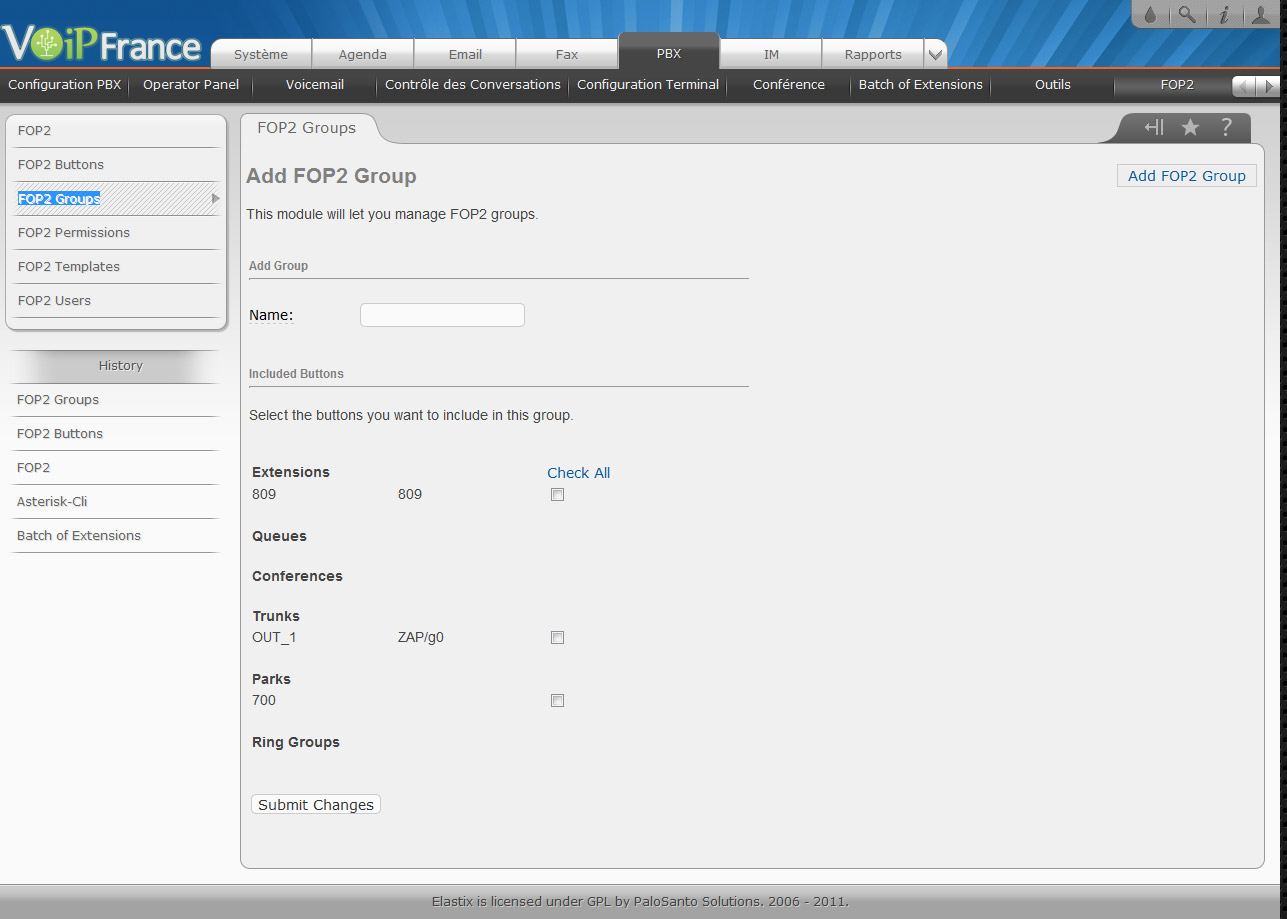Click the theme color droplet icon
Image resolution: width=1287 pixels, height=919 pixels.
pyautogui.click(x=1150, y=15)
